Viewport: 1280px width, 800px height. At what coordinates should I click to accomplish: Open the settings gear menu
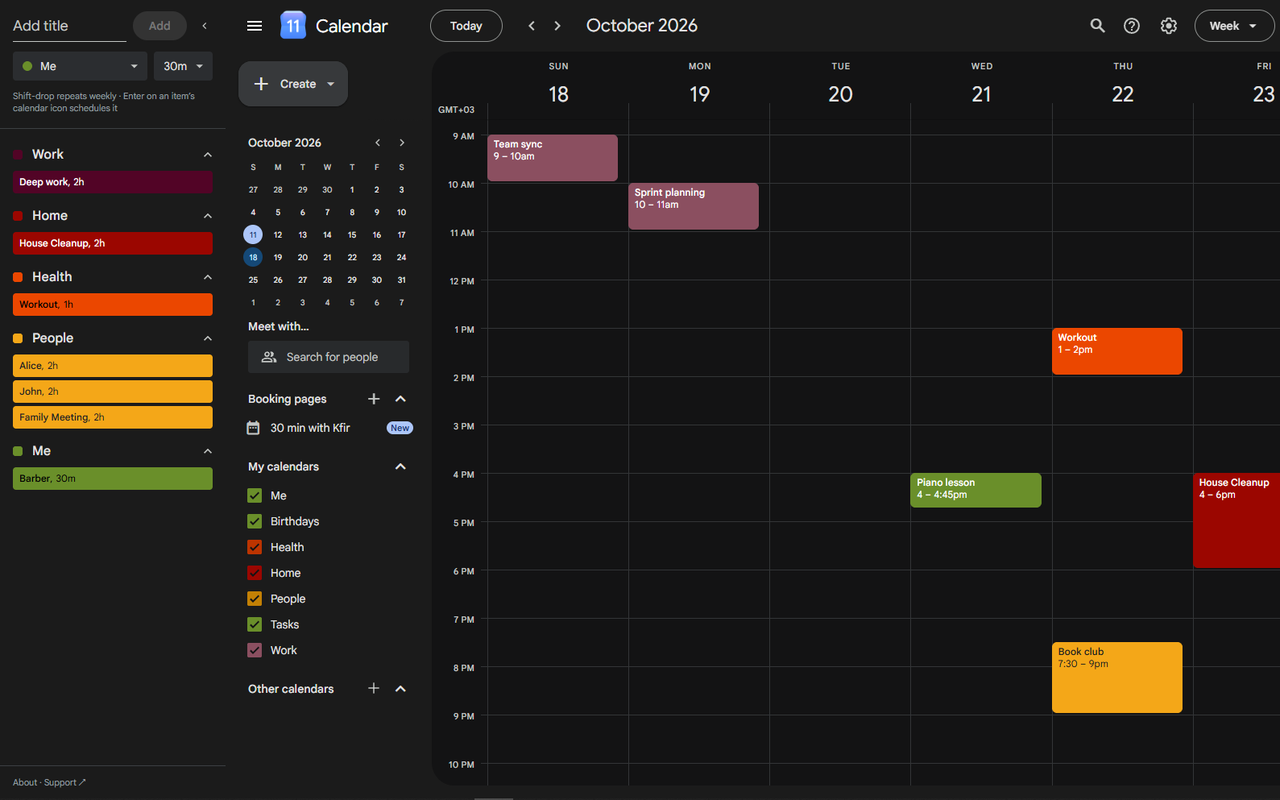(1168, 26)
